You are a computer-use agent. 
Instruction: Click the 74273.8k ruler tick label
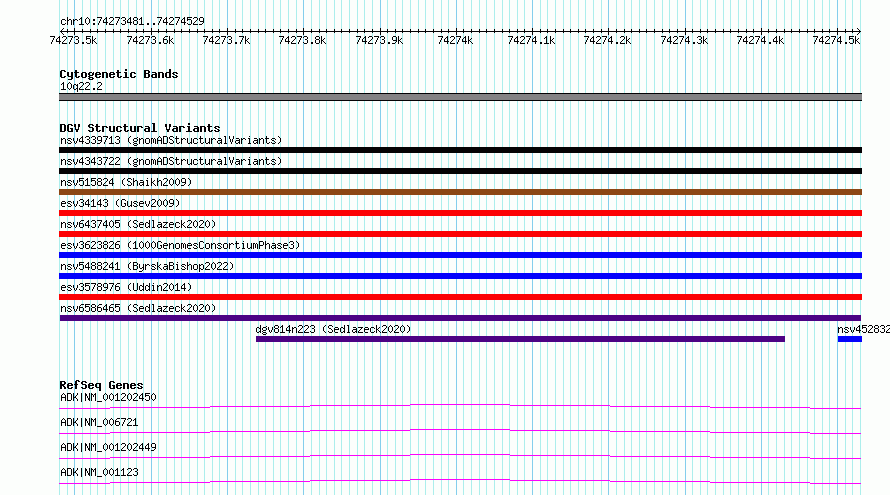click(x=303, y=40)
